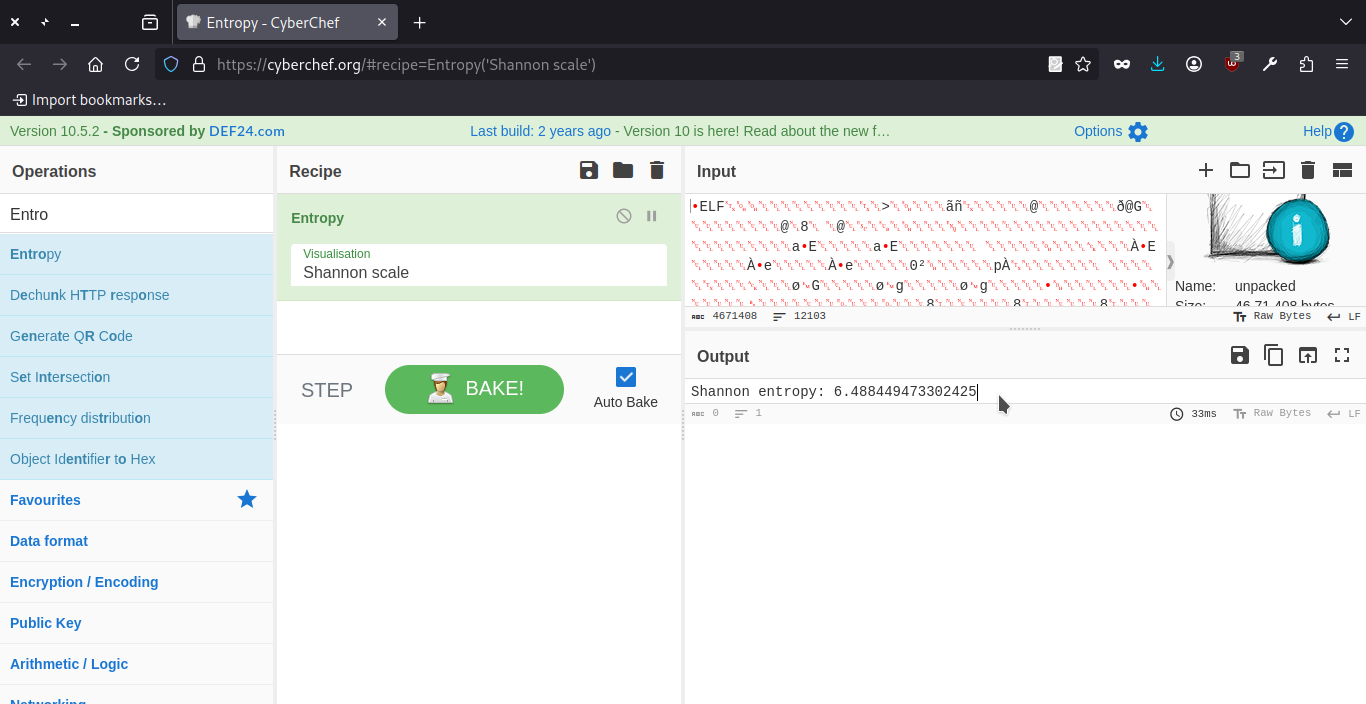
Task: Toggle the Auto Bake checkbox
Action: pos(626,377)
